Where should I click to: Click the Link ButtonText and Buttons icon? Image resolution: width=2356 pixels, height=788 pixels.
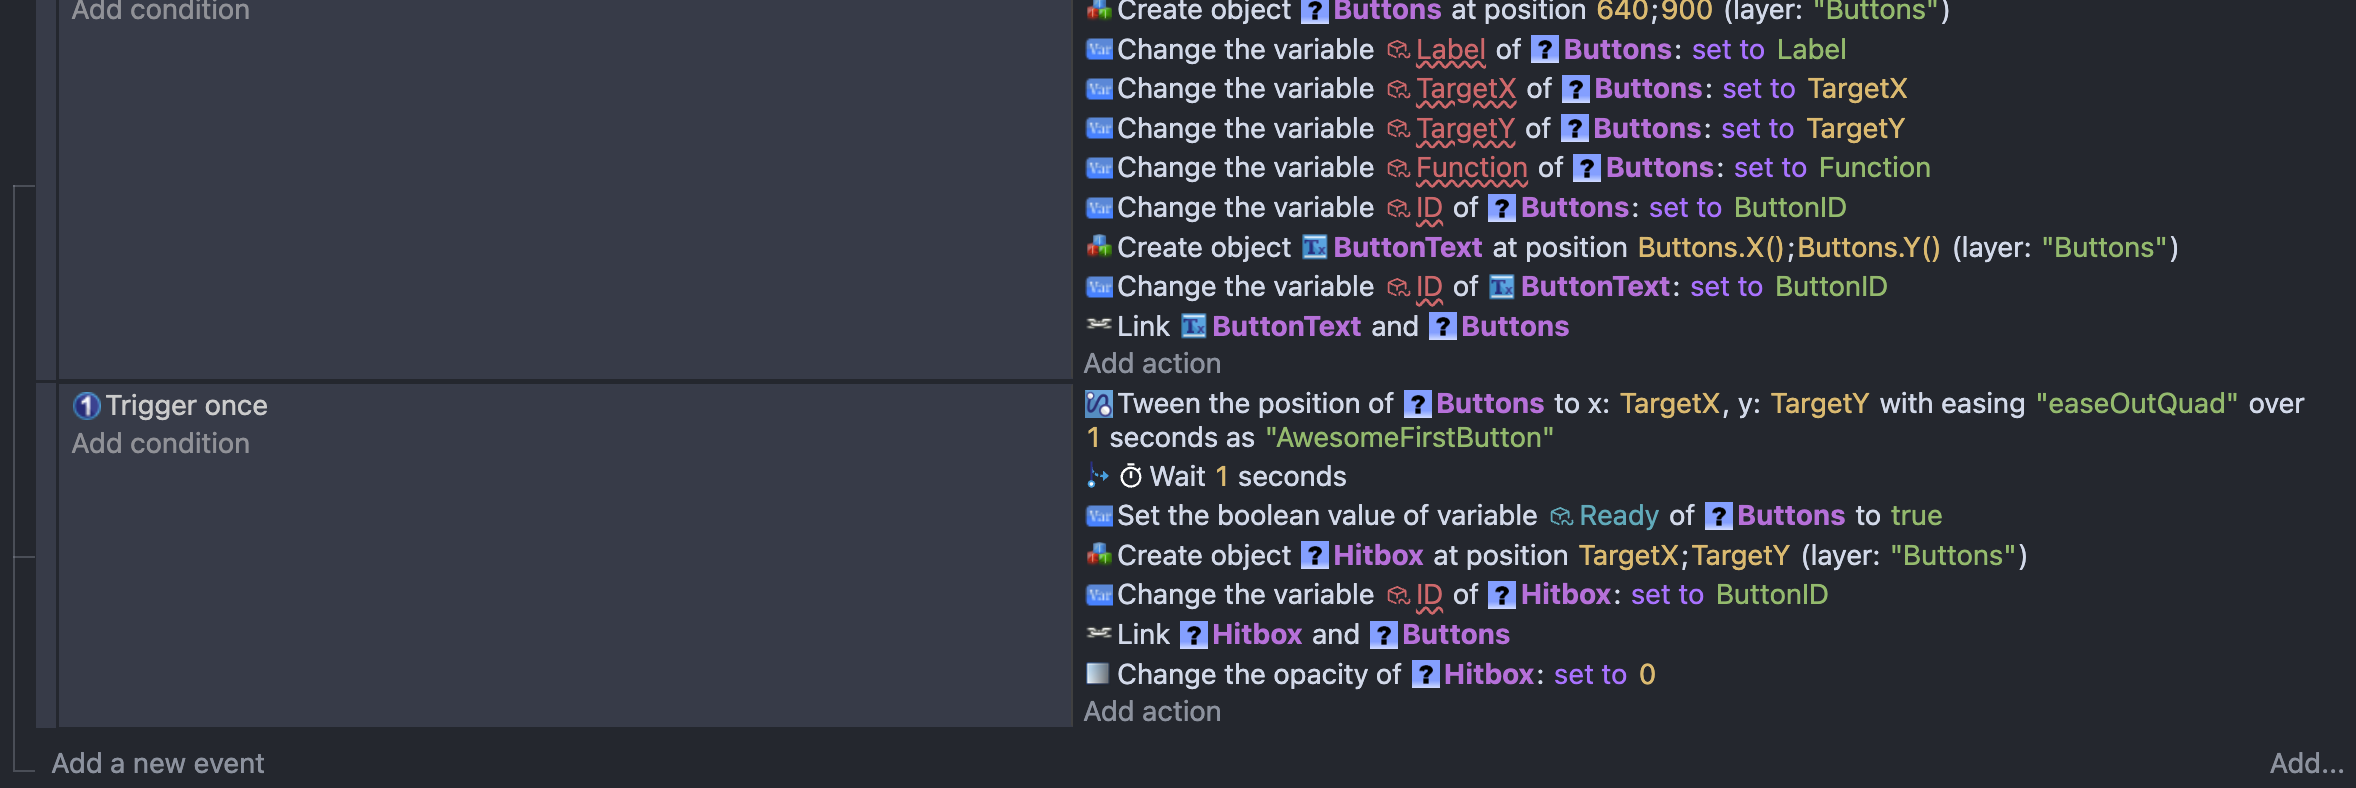pos(1099,325)
